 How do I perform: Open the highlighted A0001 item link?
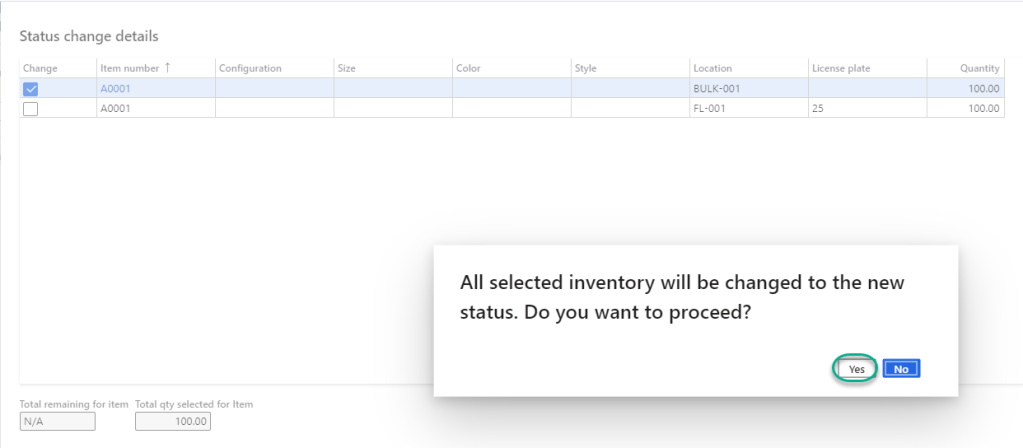click(115, 89)
